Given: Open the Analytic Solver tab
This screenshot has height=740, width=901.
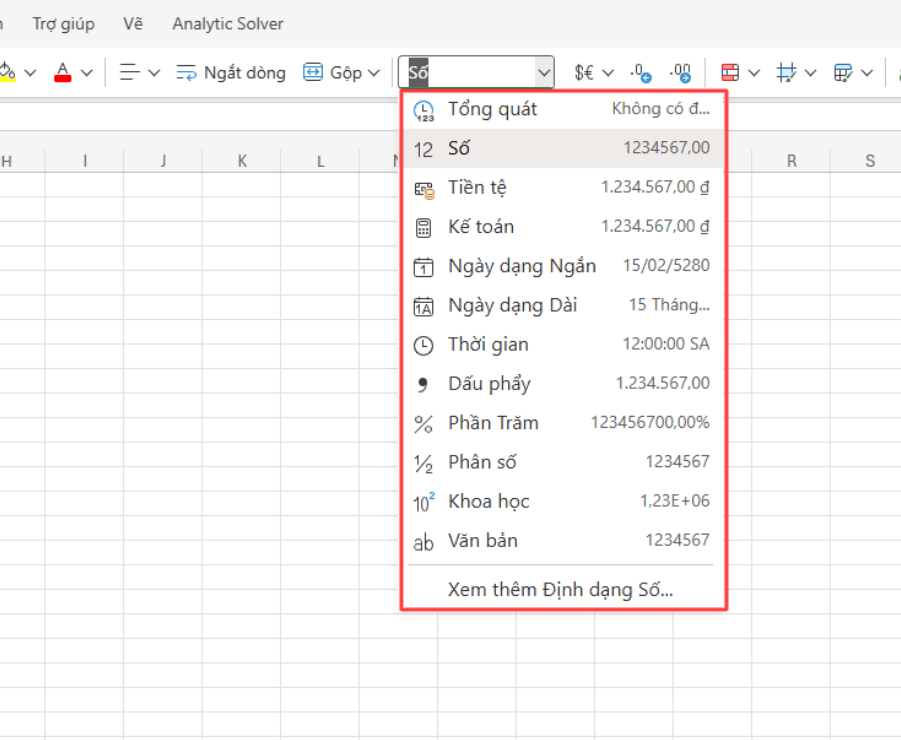Looking at the screenshot, I should tap(228, 24).
